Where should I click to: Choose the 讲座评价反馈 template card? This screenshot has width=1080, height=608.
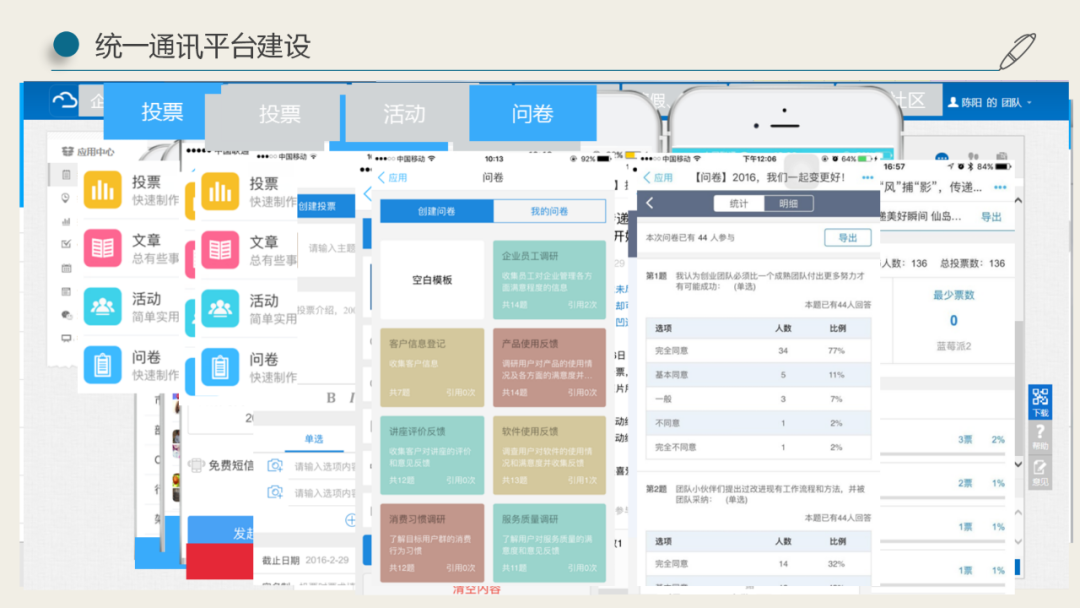[x=432, y=454]
